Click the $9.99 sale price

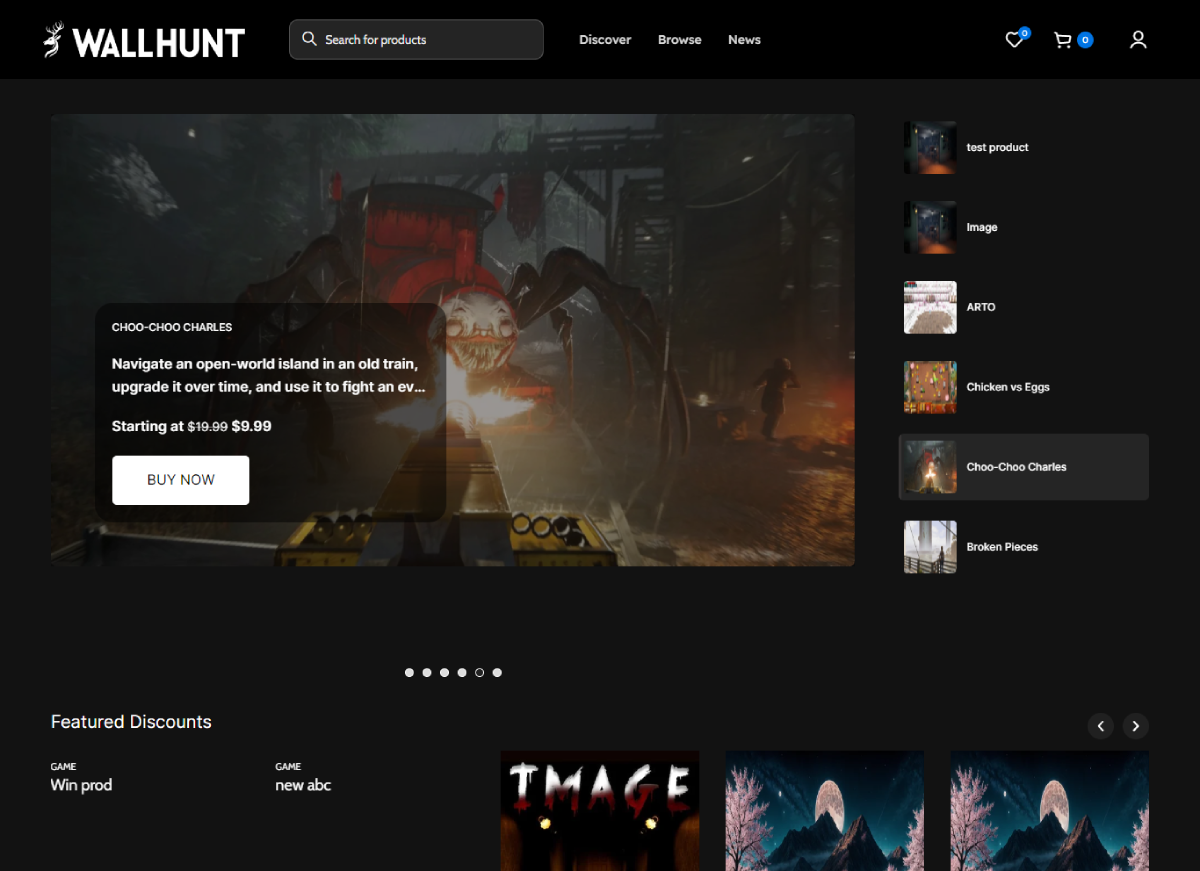pyautogui.click(x=251, y=426)
